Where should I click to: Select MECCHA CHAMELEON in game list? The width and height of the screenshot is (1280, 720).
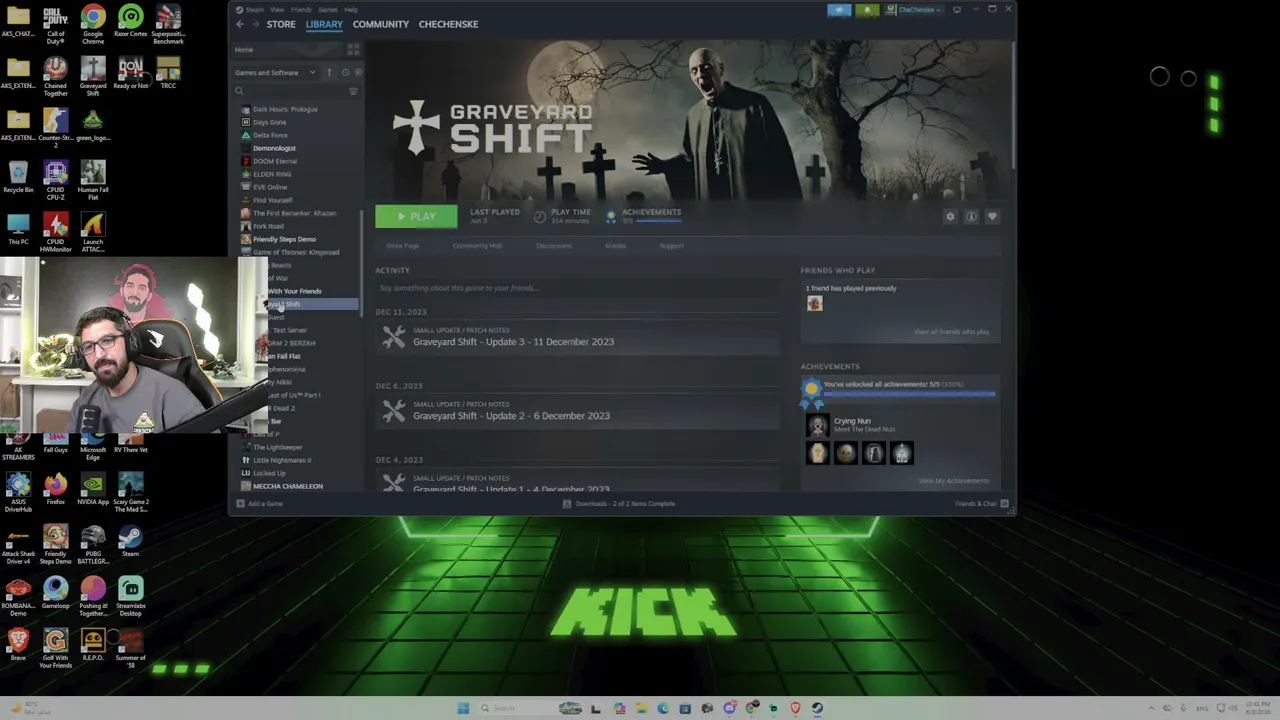tap(287, 486)
